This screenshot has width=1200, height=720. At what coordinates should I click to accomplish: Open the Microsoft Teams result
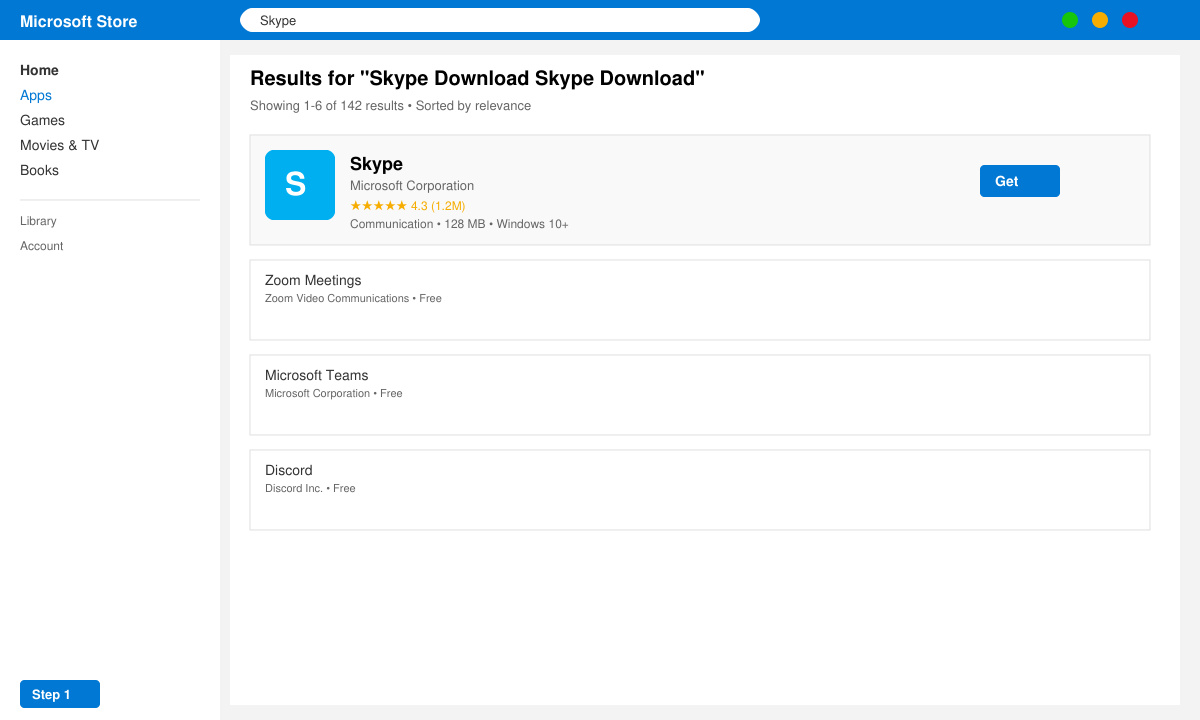pyautogui.click(x=700, y=395)
